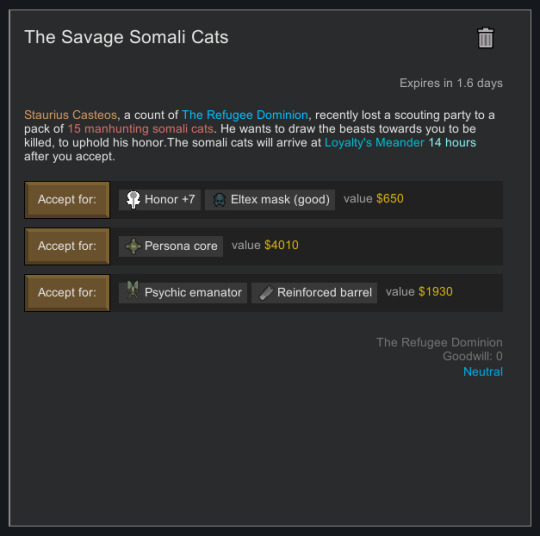Select the Persona core reward label
This screenshot has height=536, width=540.
click(x=181, y=246)
